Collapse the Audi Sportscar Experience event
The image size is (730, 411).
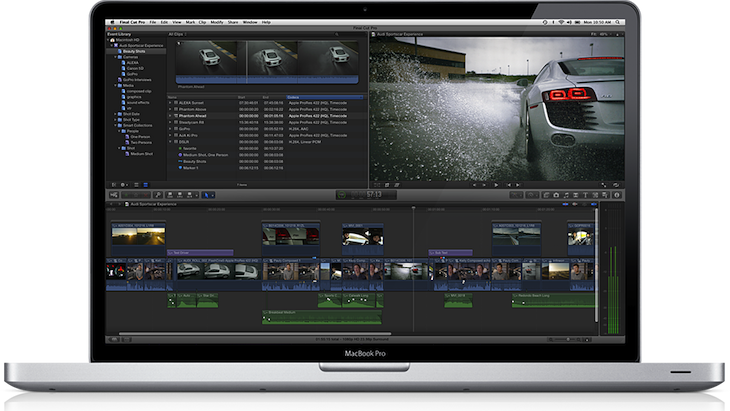click(x=112, y=46)
